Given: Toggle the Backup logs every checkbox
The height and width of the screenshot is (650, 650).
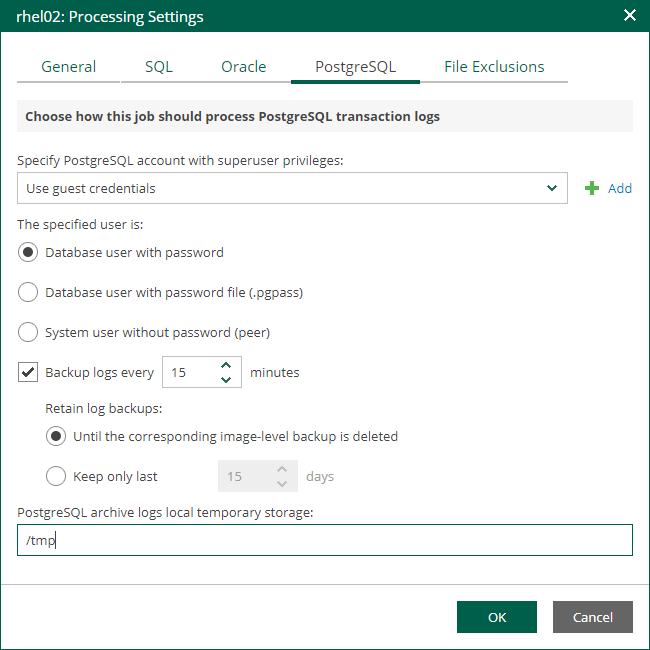Looking at the screenshot, I should (x=28, y=373).
